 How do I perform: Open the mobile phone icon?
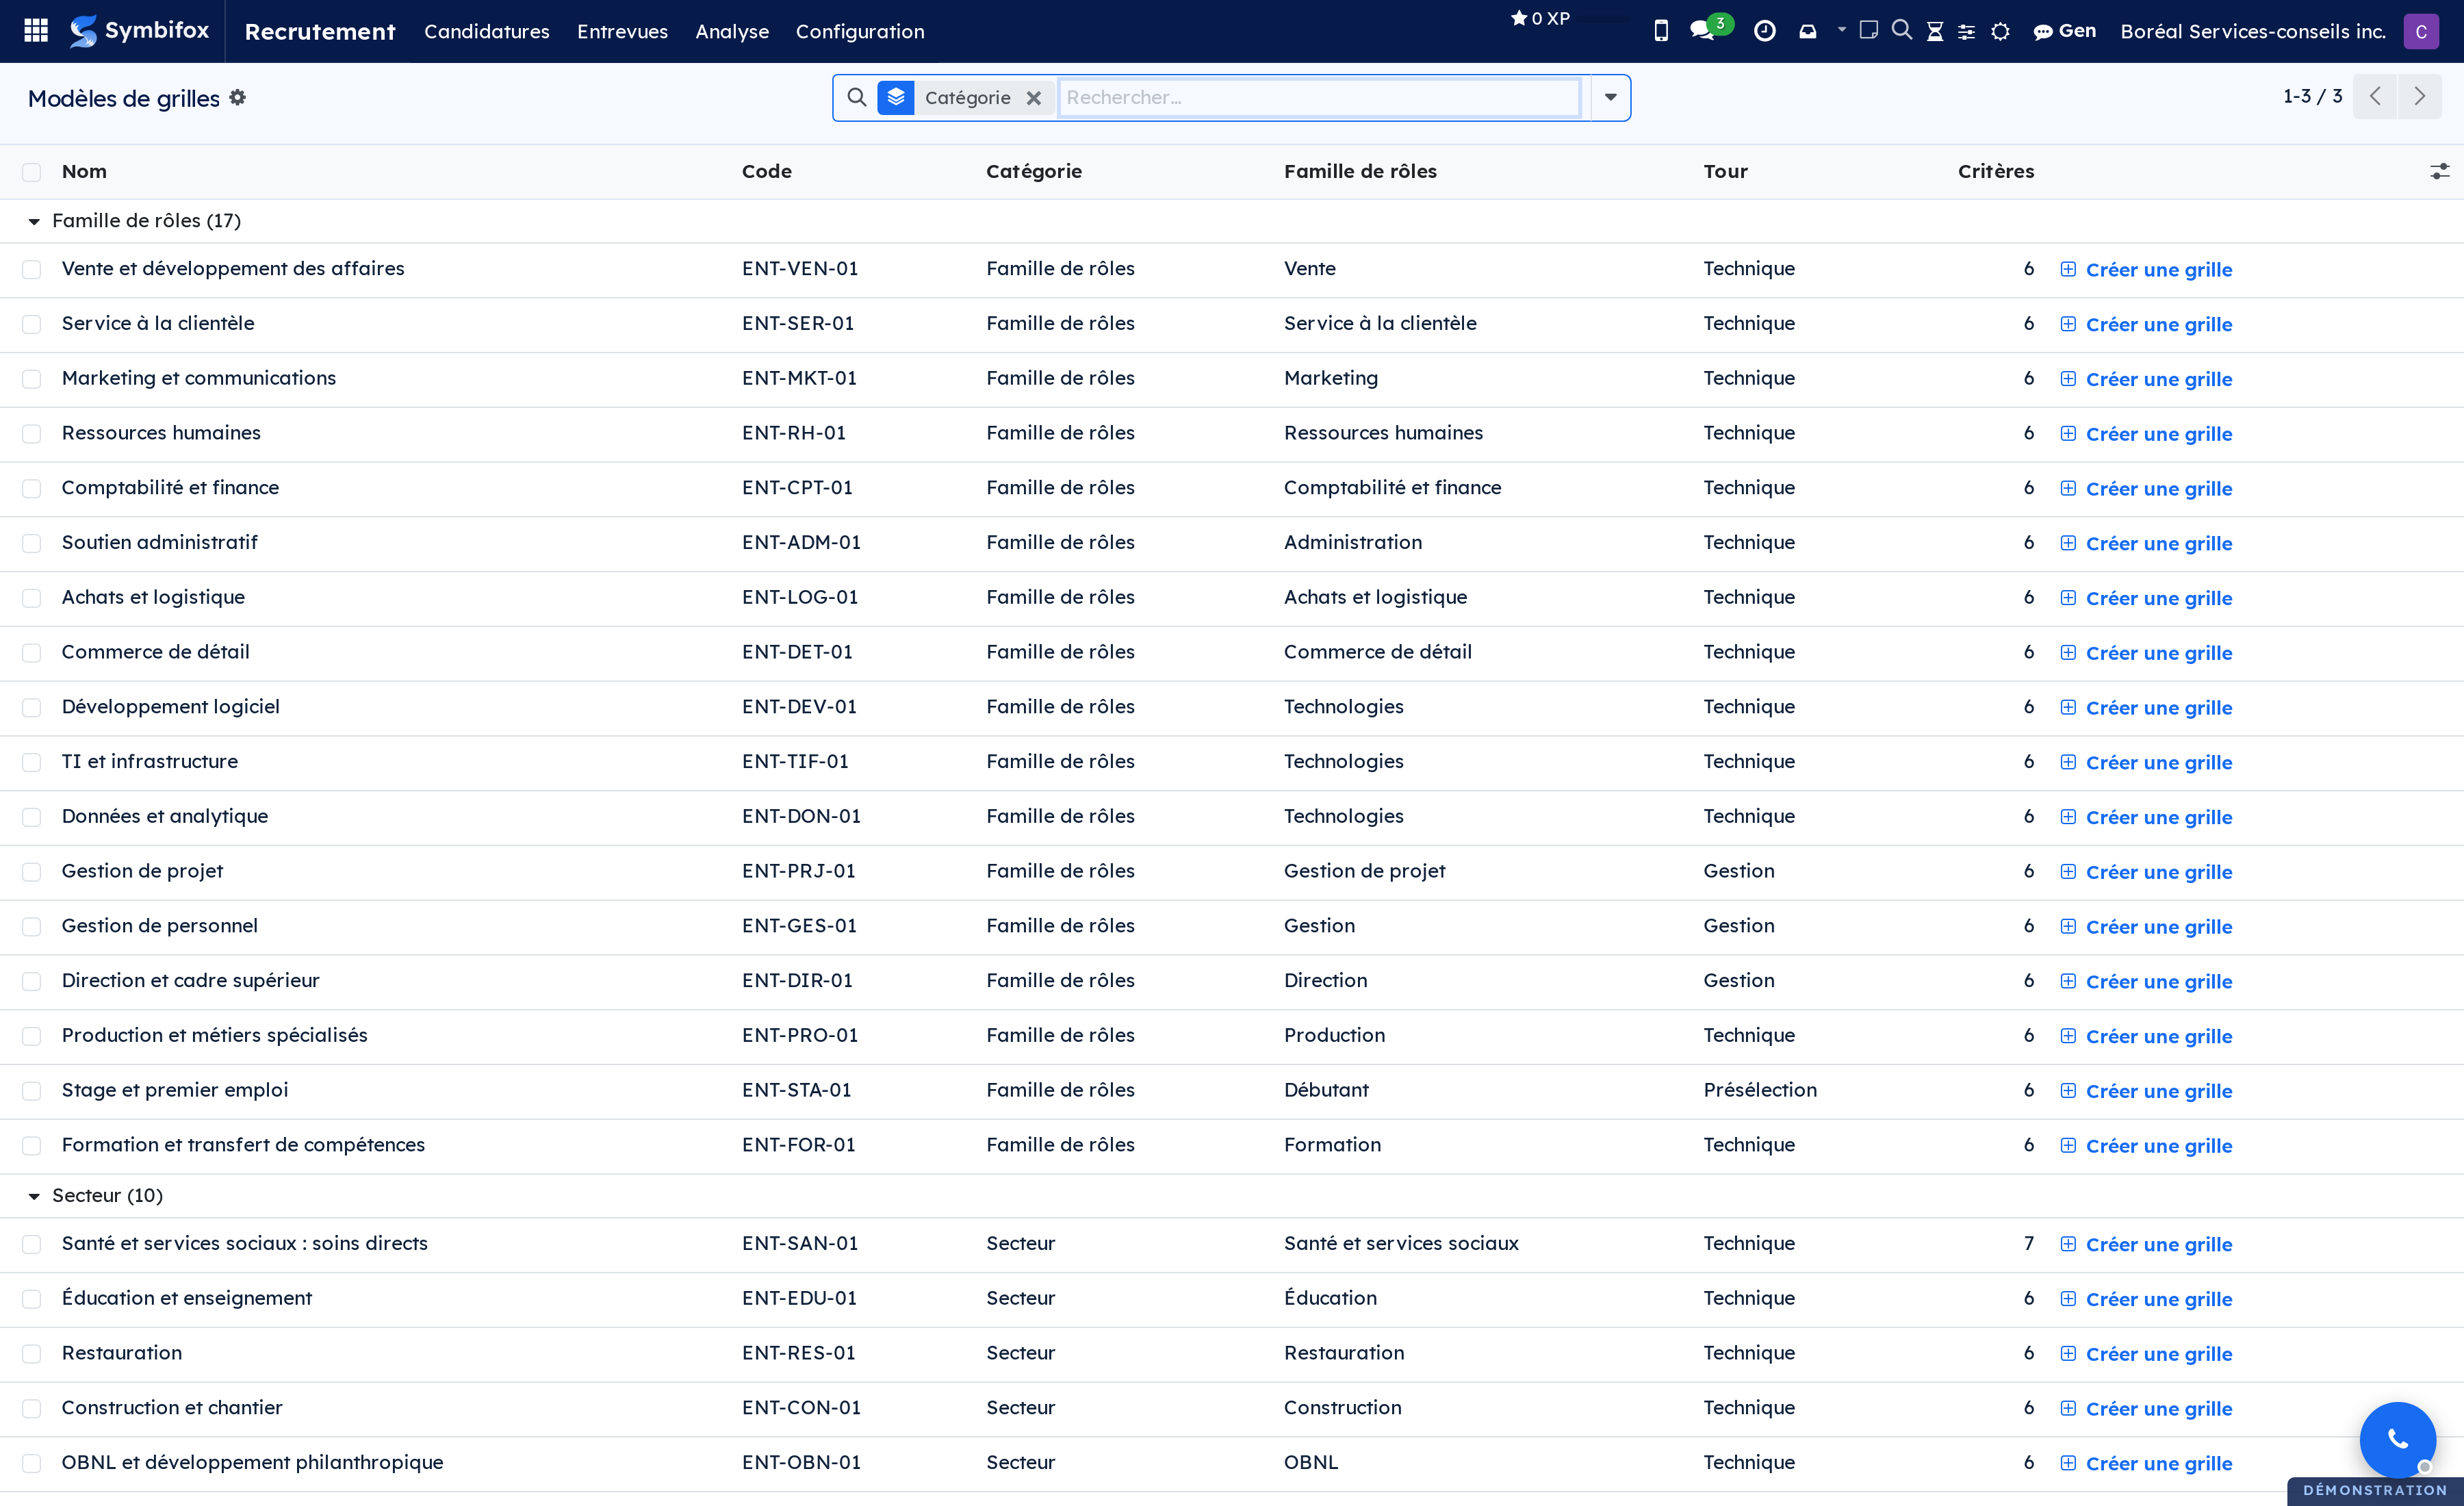(x=1661, y=31)
